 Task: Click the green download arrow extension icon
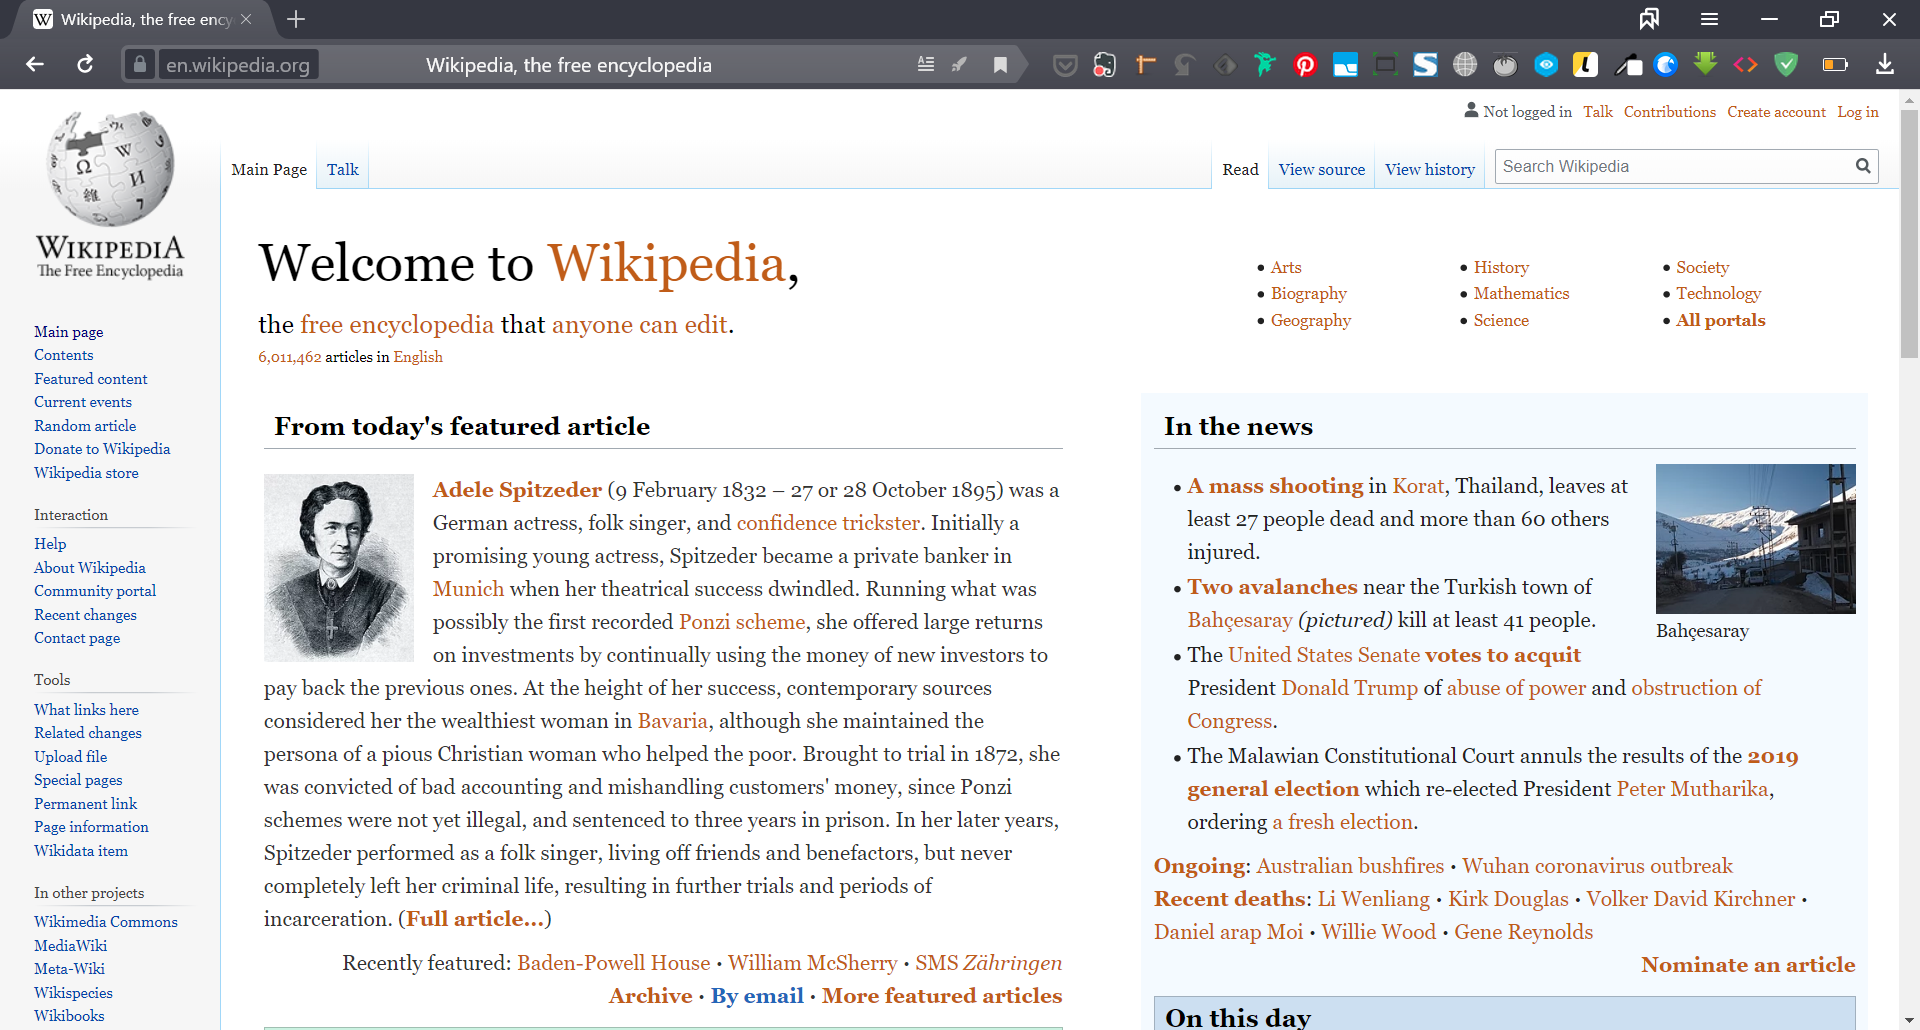(1706, 64)
